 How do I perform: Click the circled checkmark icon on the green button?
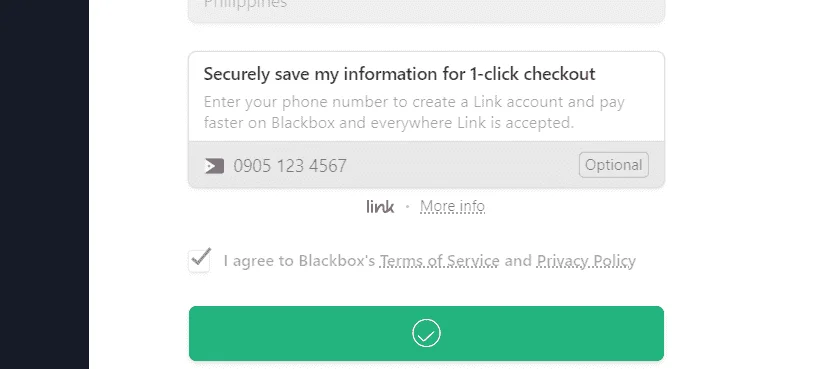point(426,333)
